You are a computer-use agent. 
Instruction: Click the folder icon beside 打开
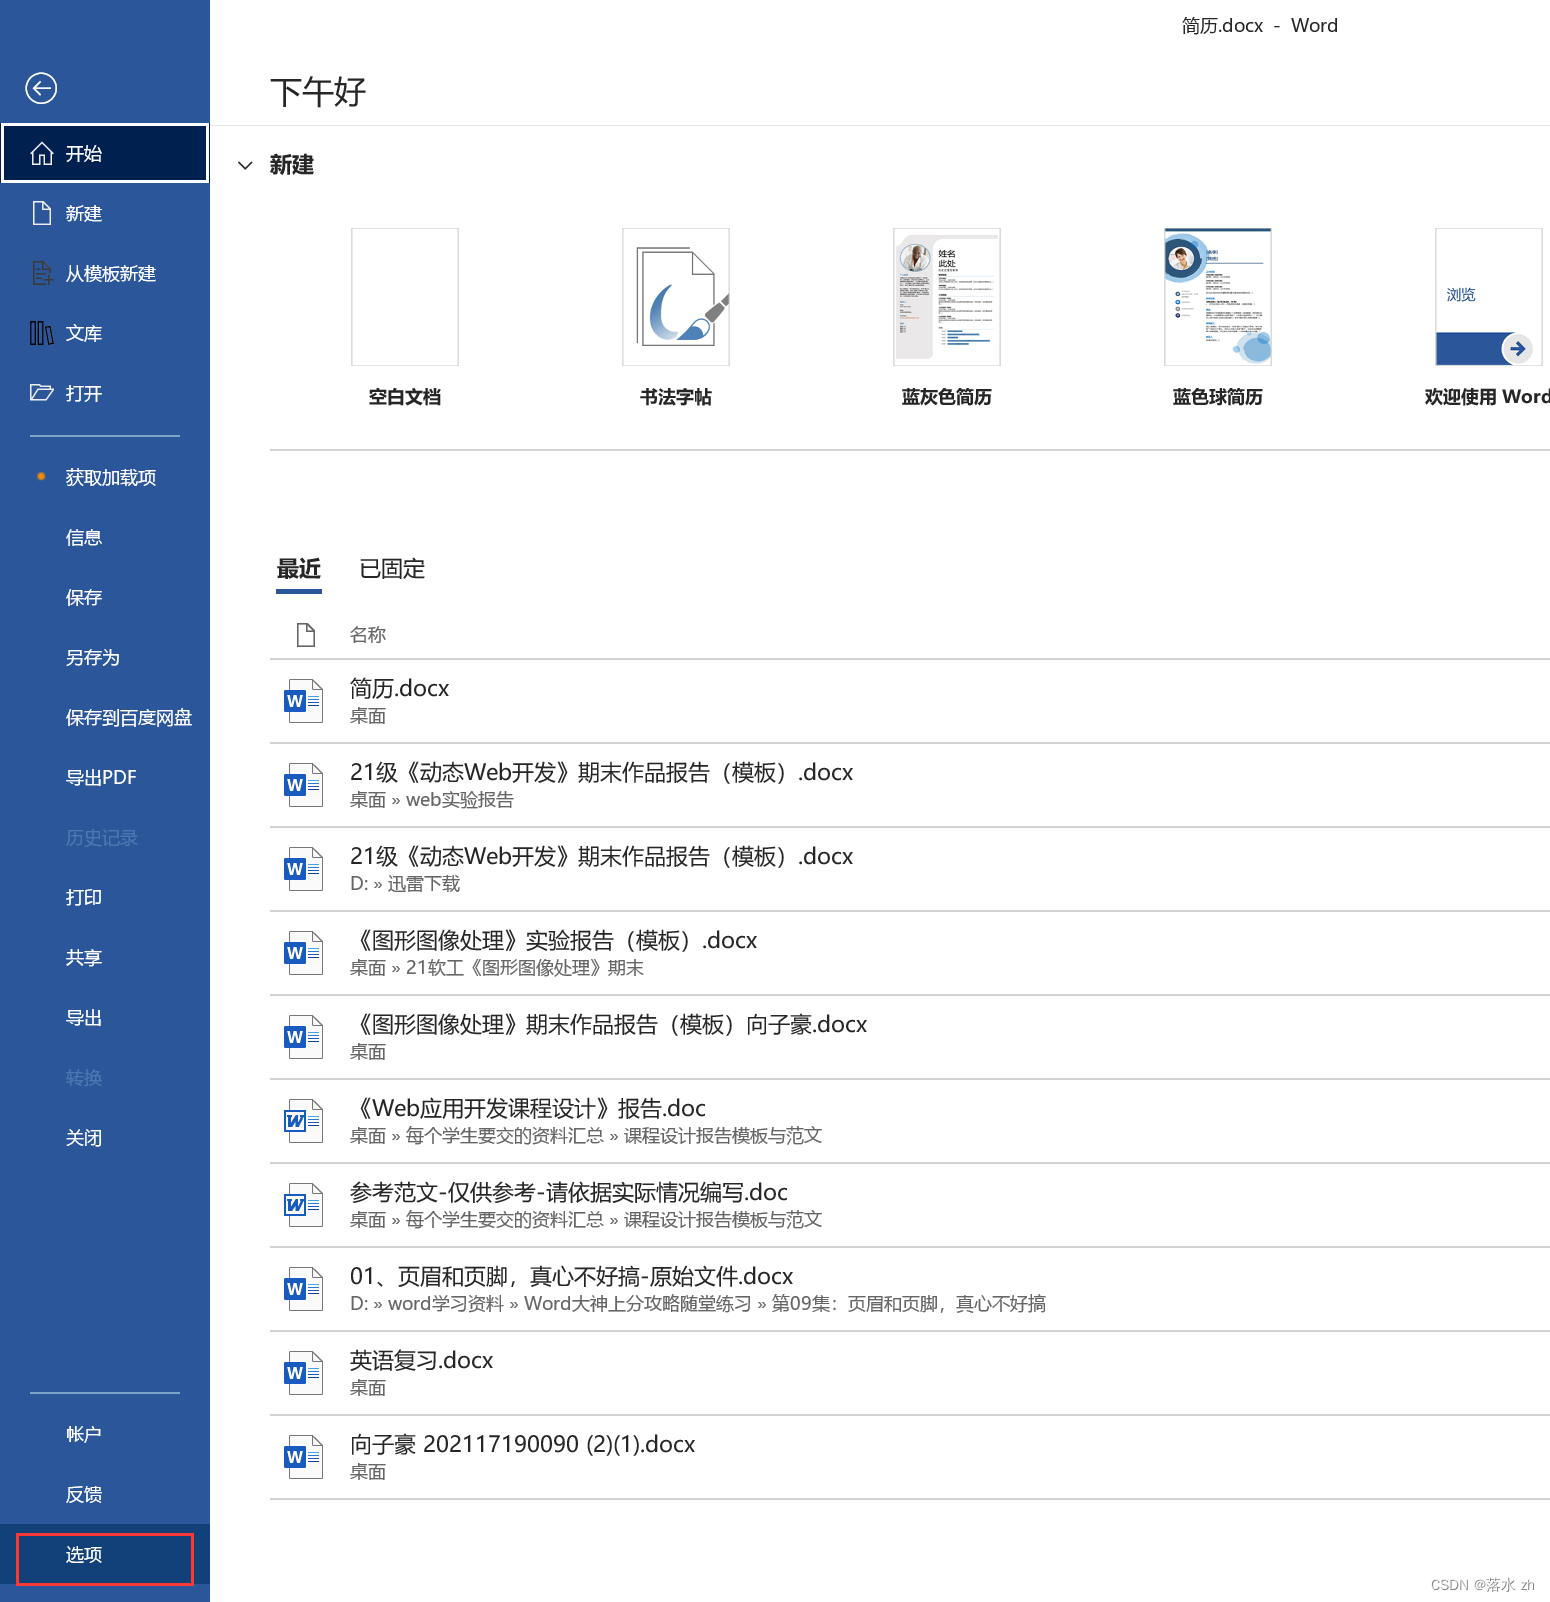pyautogui.click(x=41, y=393)
